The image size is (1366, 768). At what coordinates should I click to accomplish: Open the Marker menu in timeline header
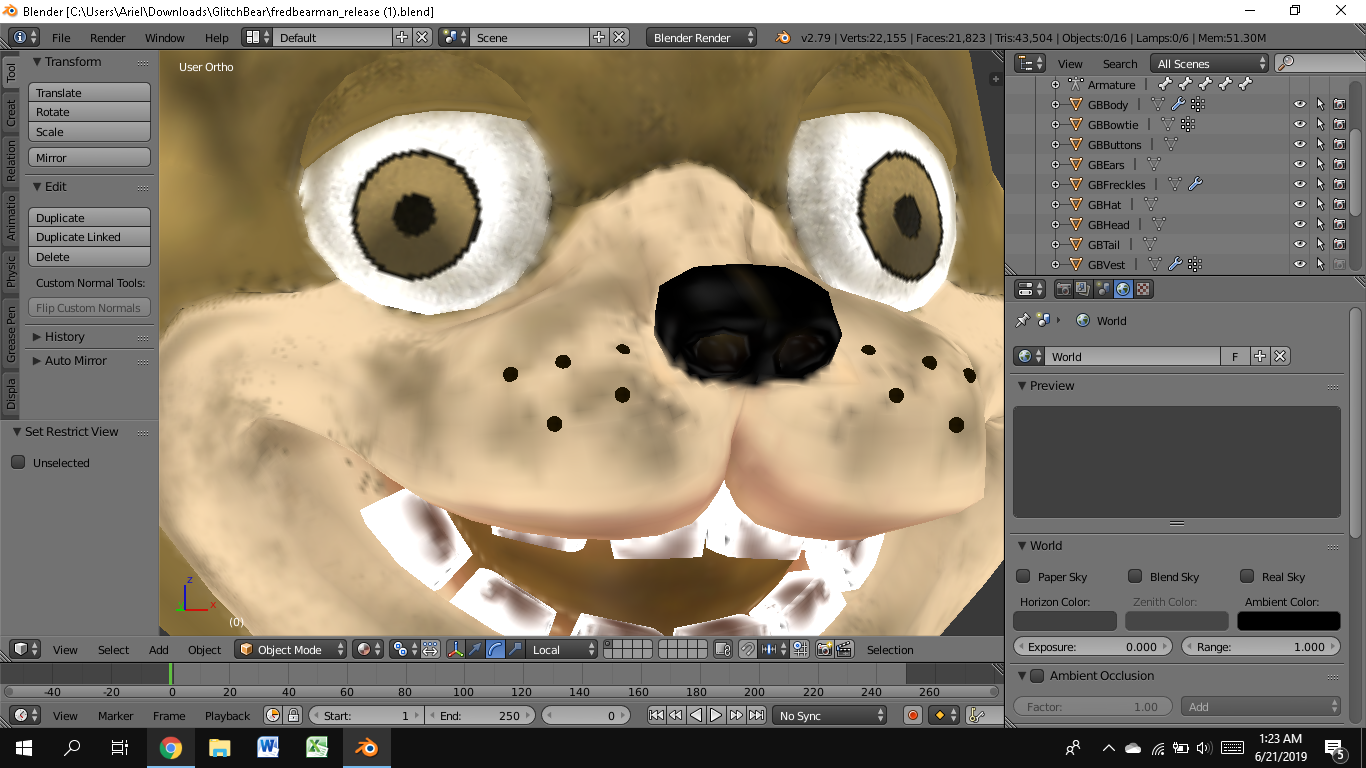coord(116,715)
